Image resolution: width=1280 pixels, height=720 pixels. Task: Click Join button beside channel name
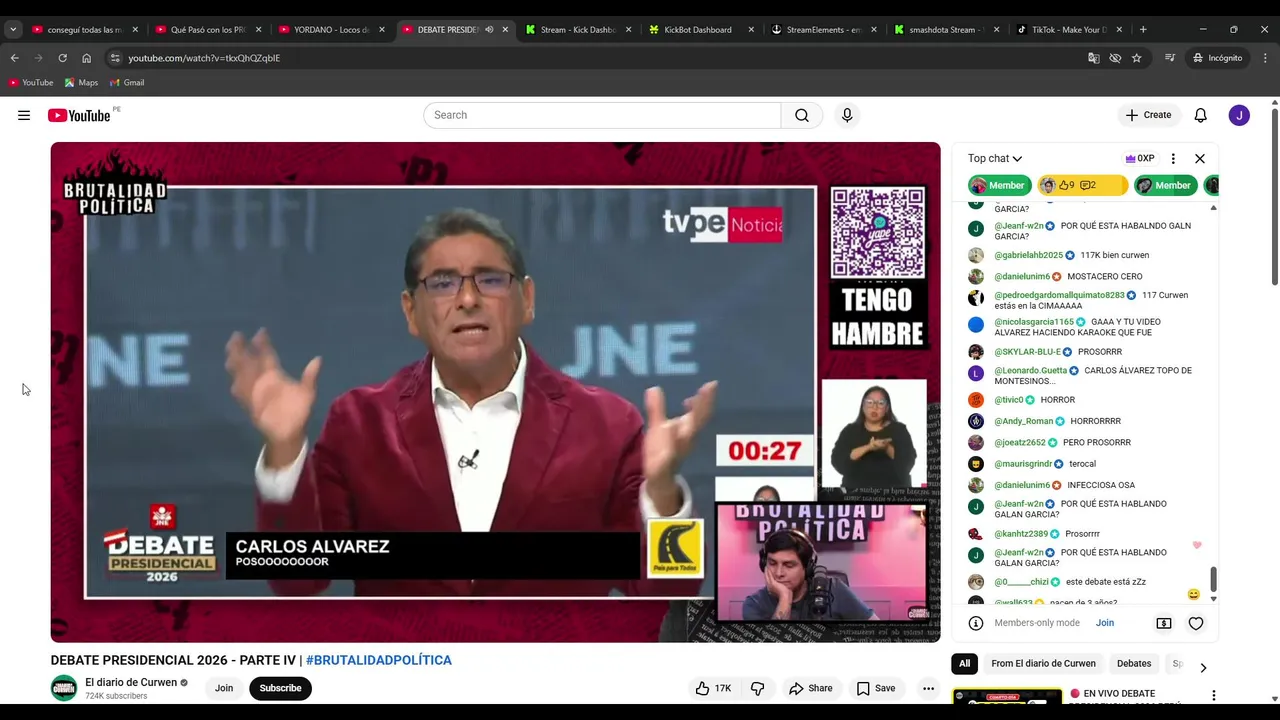point(224,688)
